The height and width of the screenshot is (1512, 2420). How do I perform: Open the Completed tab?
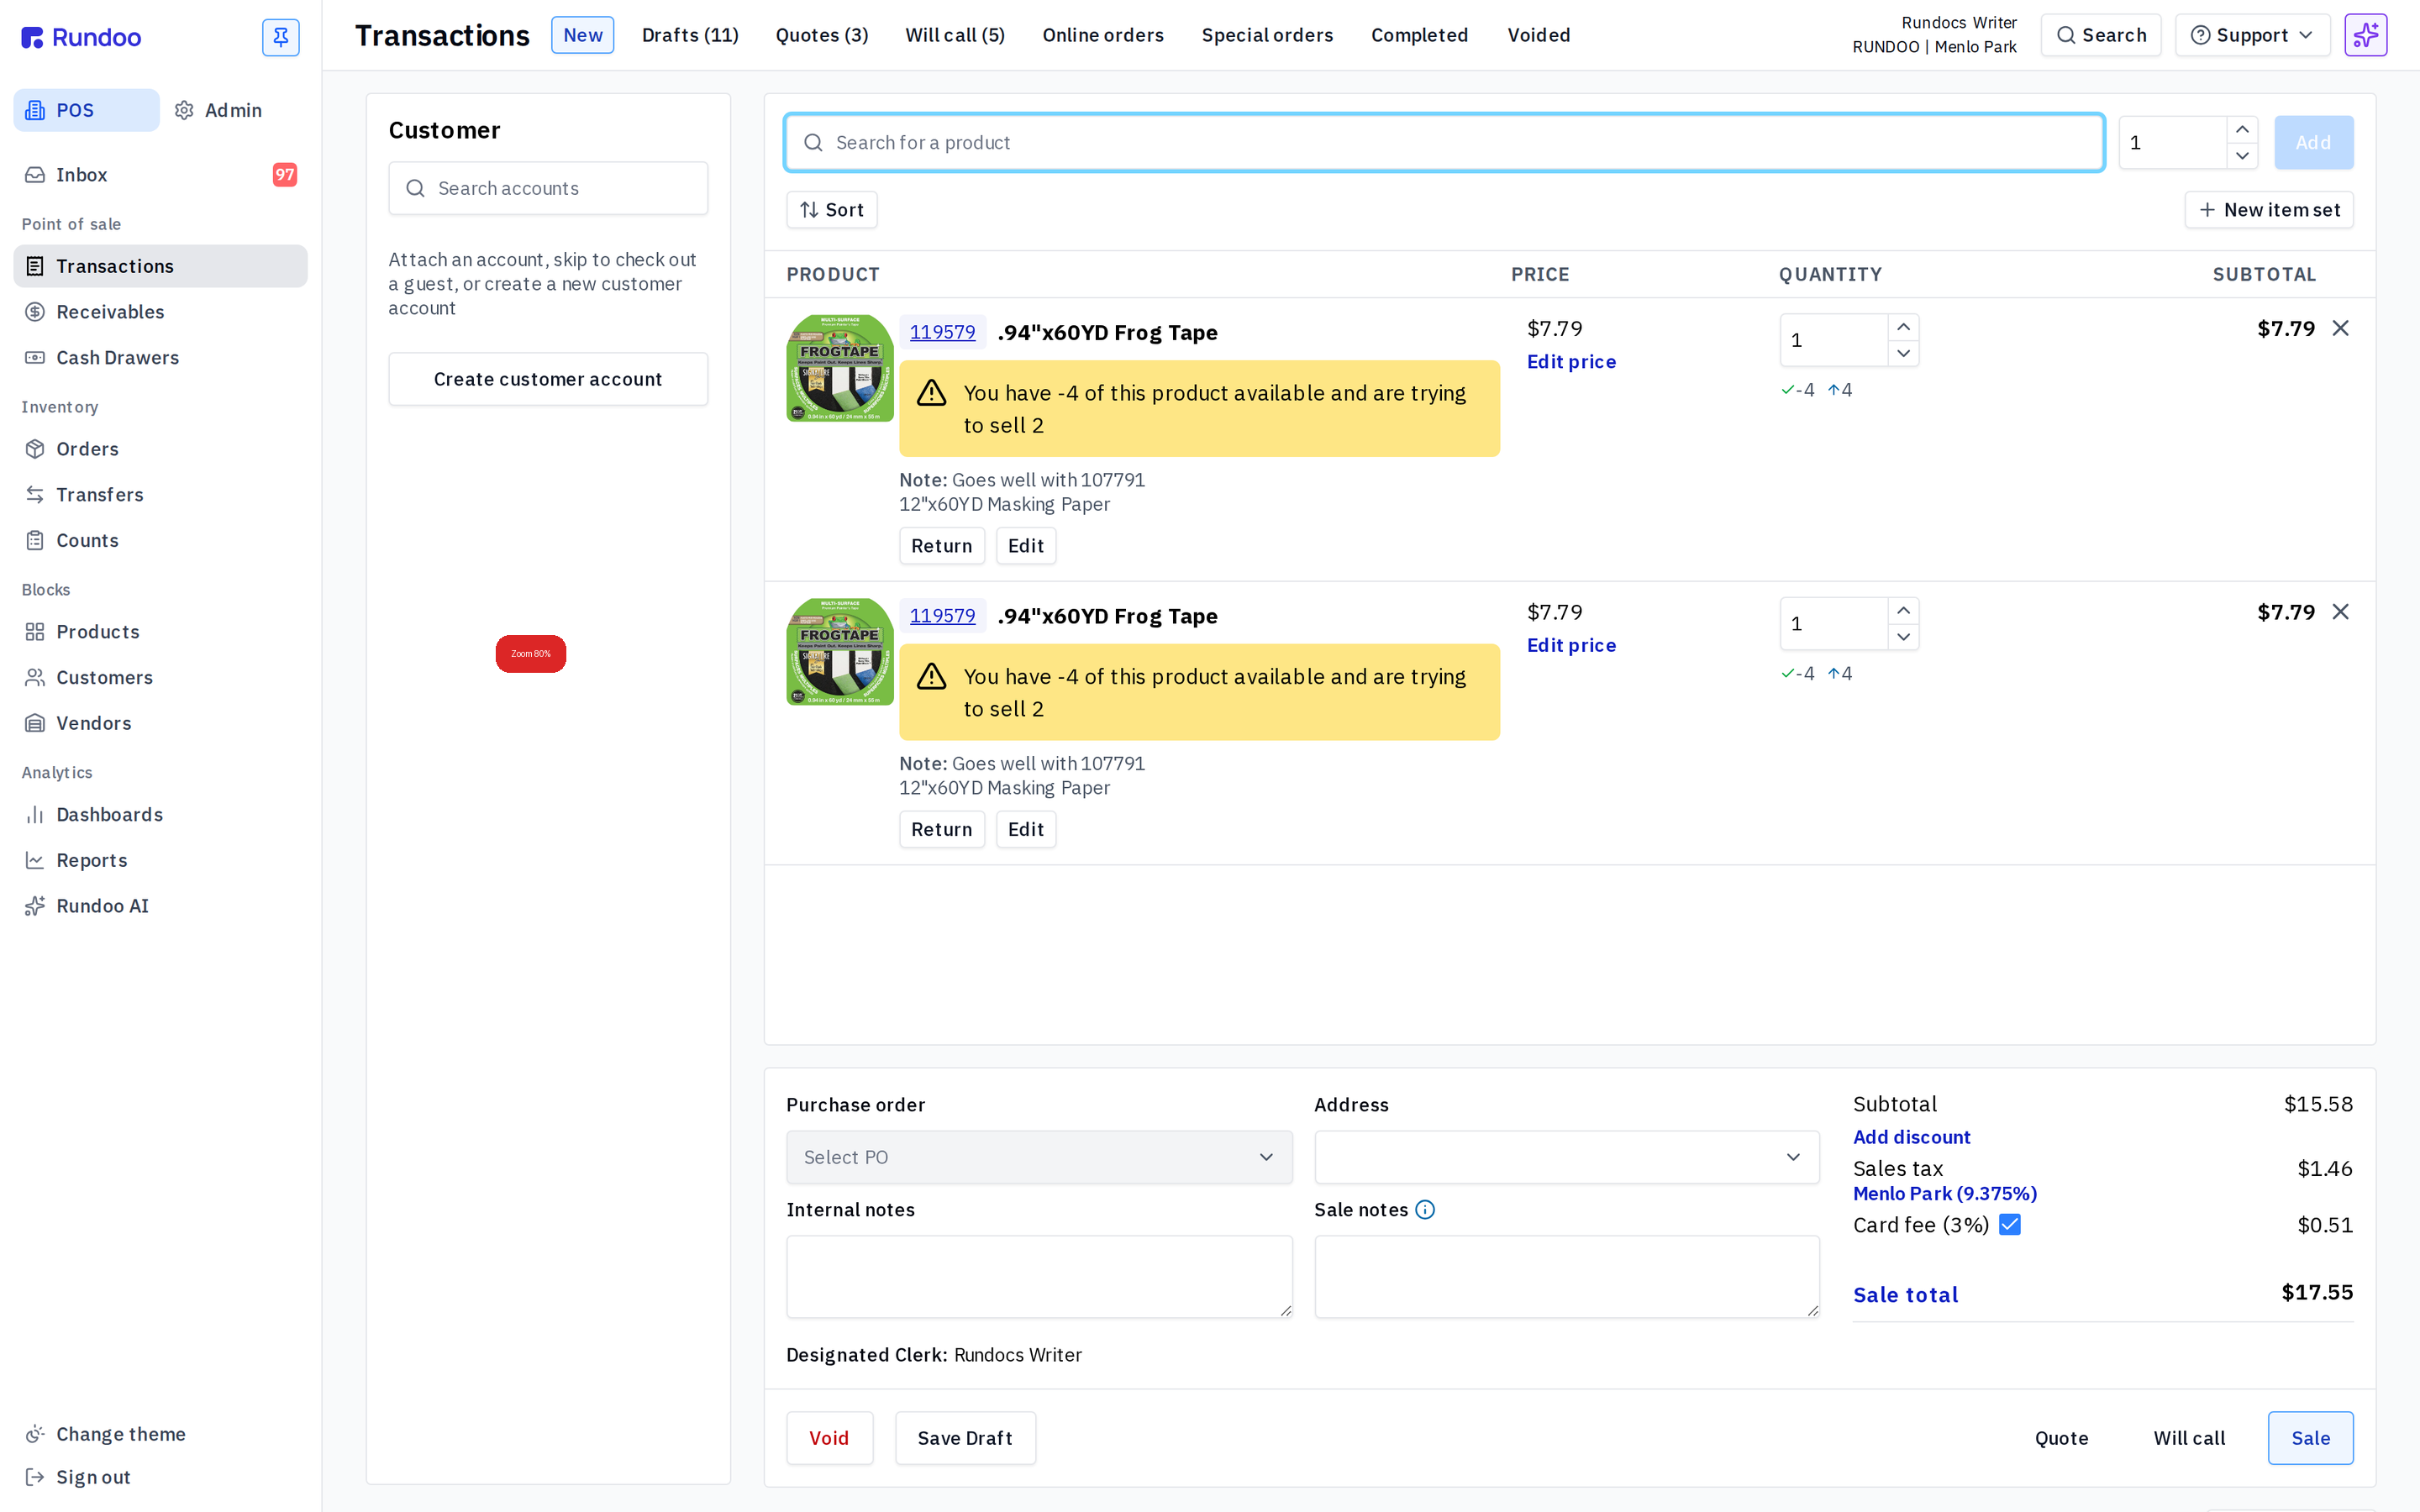pos(1419,35)
